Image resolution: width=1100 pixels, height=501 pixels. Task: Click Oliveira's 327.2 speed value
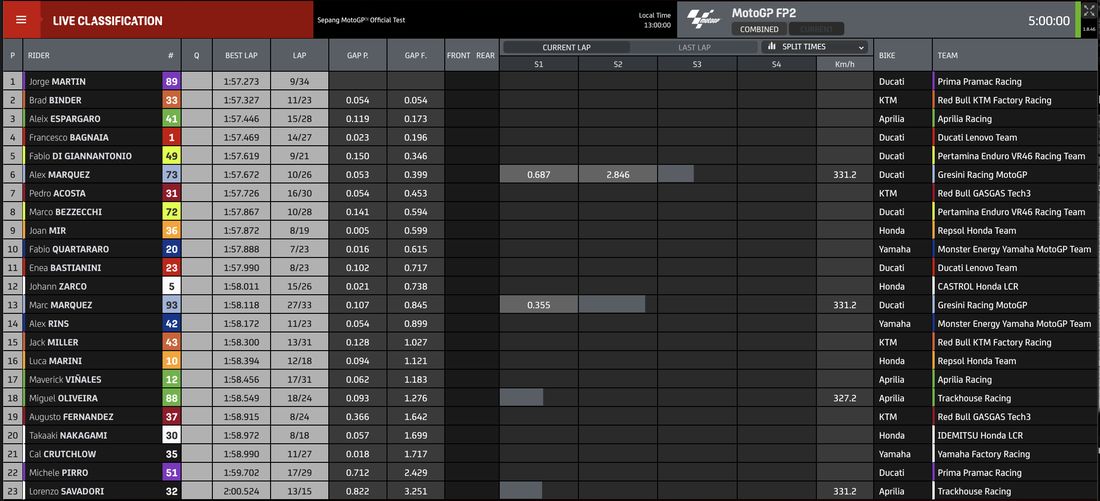click(845, 398)
